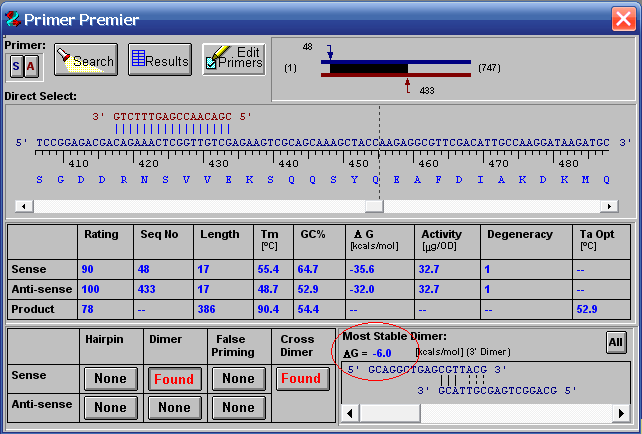This screenshot has height=434, width=642.
Task: Open the primer Search dialog
Action: click(86, 60)
